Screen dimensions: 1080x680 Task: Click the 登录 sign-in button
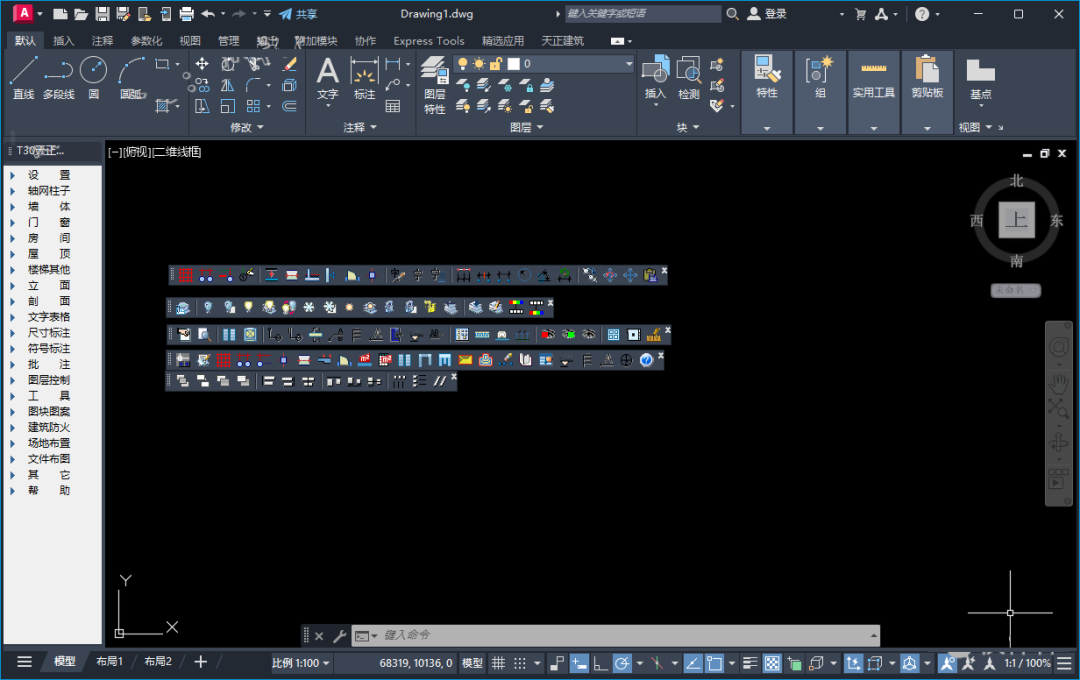pos(767,14)
